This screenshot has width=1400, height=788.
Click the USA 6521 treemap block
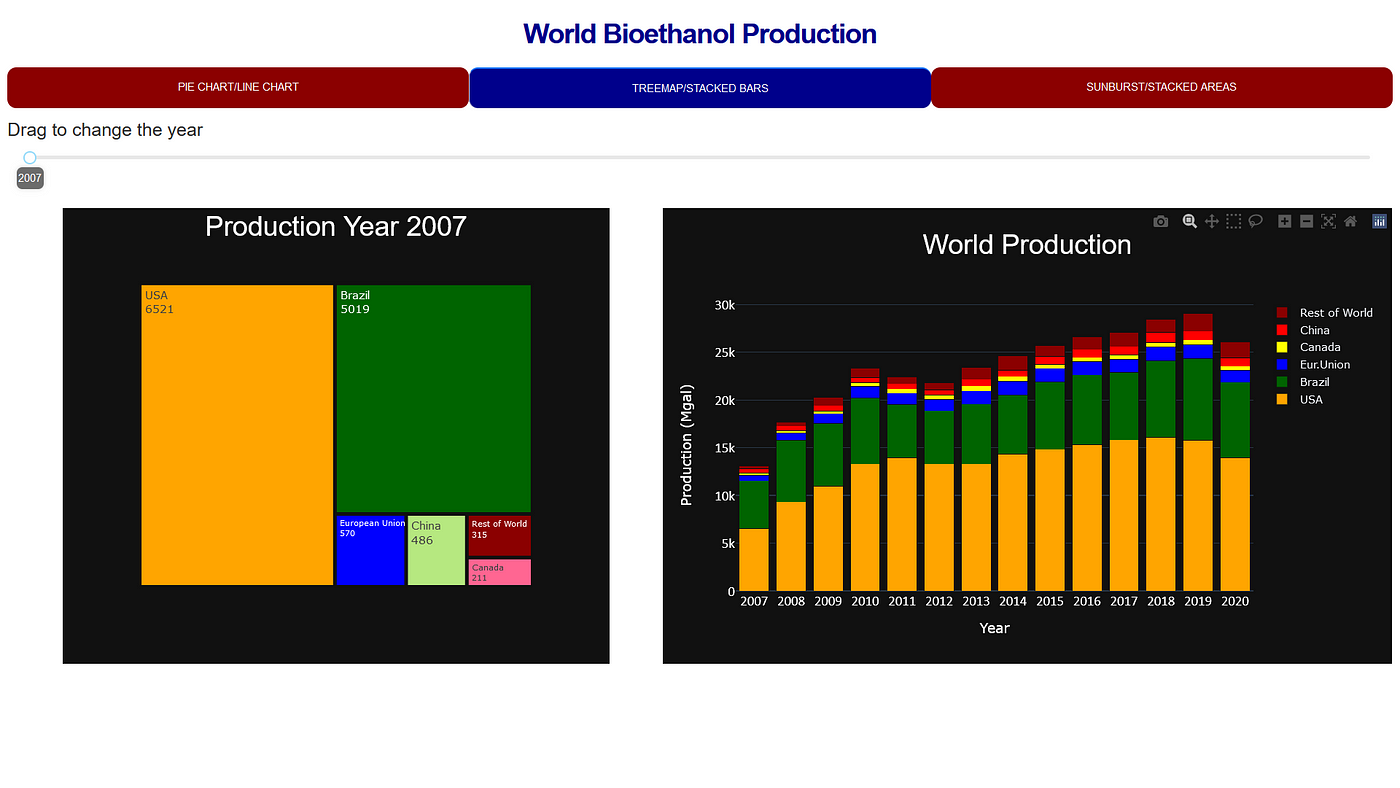(x=237, y=435)
